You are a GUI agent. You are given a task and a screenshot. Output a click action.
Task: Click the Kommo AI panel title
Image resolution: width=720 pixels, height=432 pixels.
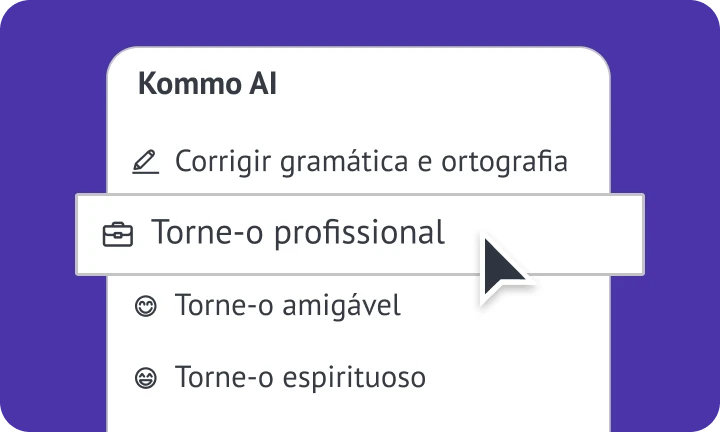[207, 84]
